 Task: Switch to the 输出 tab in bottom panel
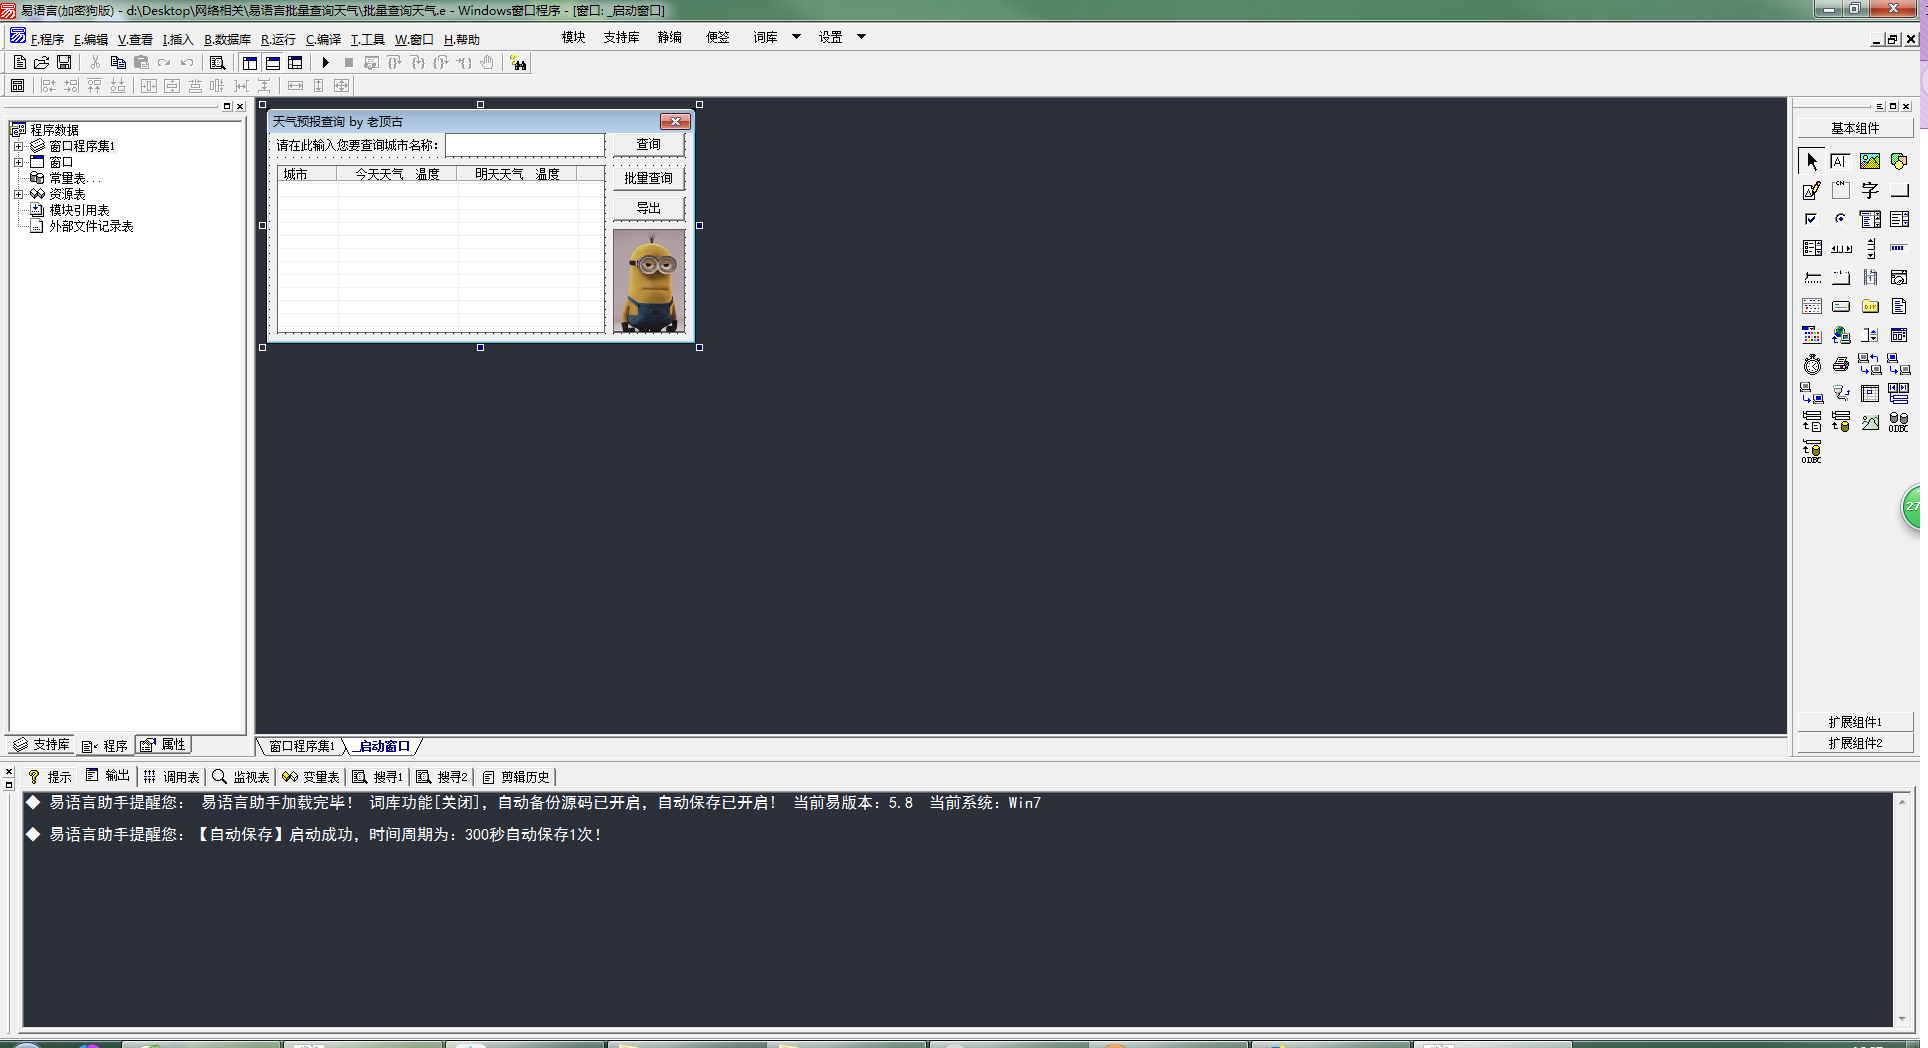[x=108, y=776]
